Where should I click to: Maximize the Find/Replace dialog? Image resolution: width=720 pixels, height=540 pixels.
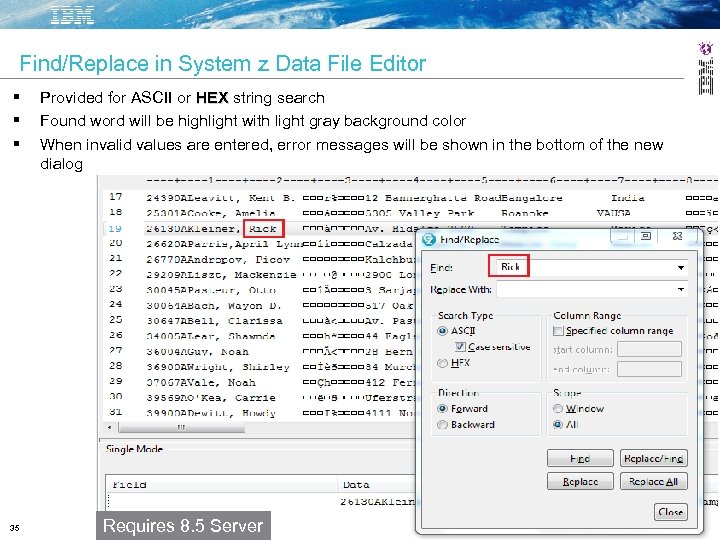point(646,236)
